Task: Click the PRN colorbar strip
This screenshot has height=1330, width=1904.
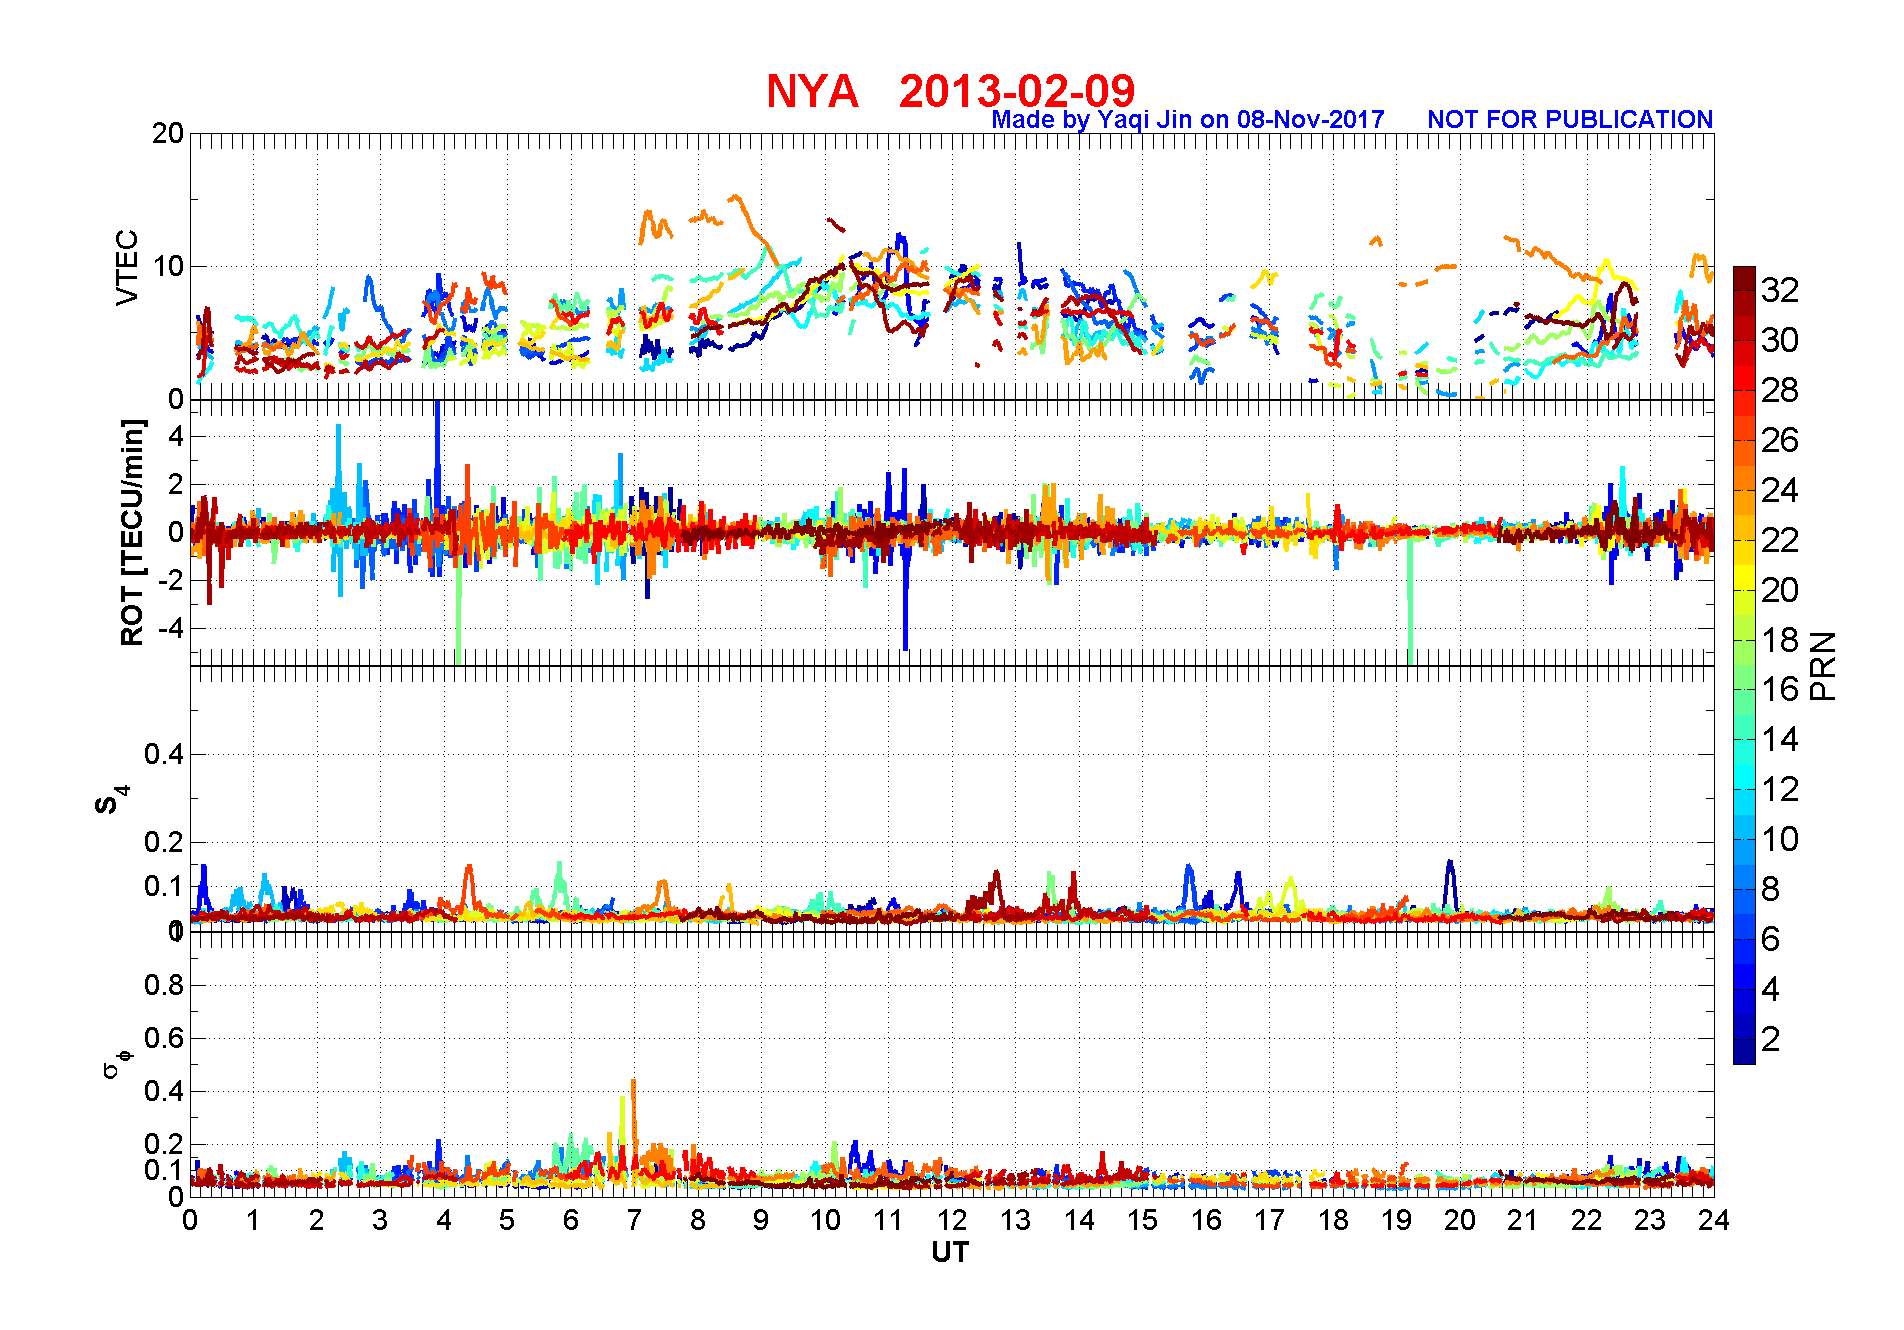Action: pyautogui.click(x=1744, y=665)
